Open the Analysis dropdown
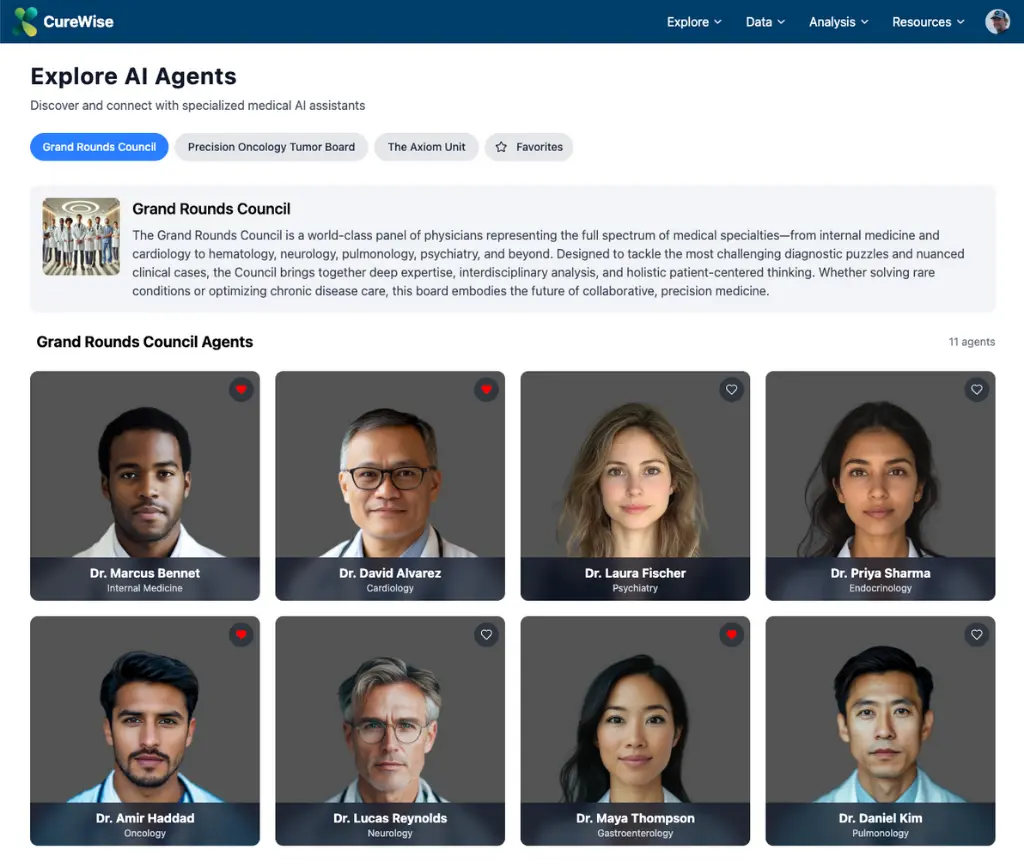 [838, 21]
